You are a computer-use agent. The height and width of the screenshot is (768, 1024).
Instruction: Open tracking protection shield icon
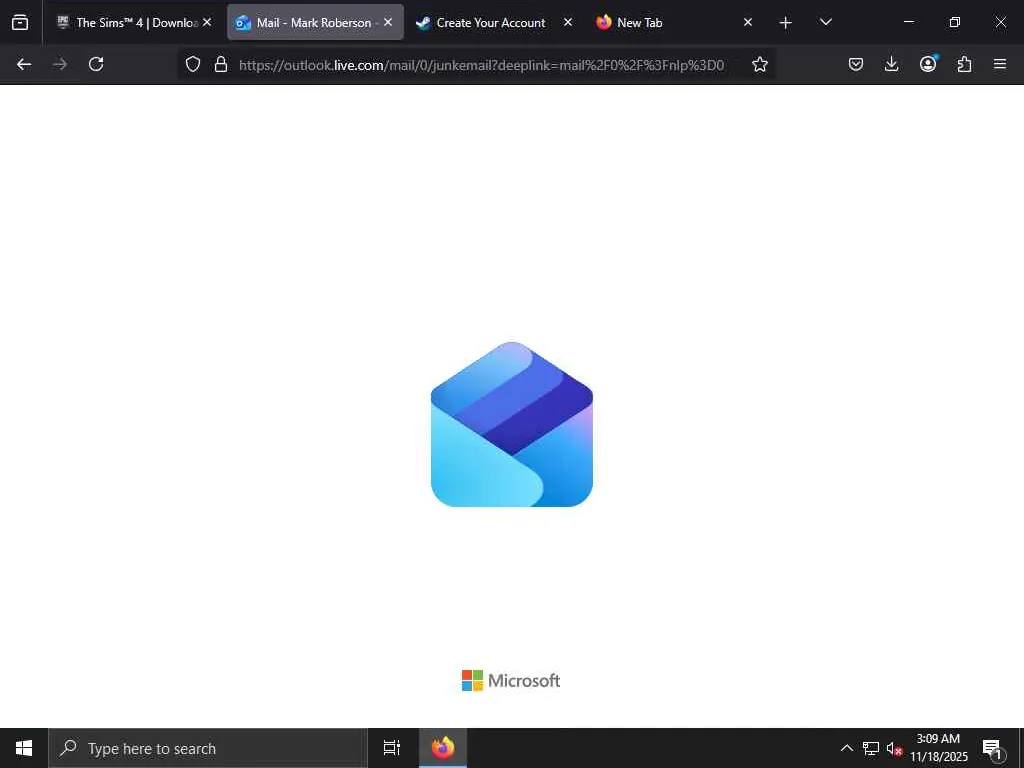[x=193, y=64]
